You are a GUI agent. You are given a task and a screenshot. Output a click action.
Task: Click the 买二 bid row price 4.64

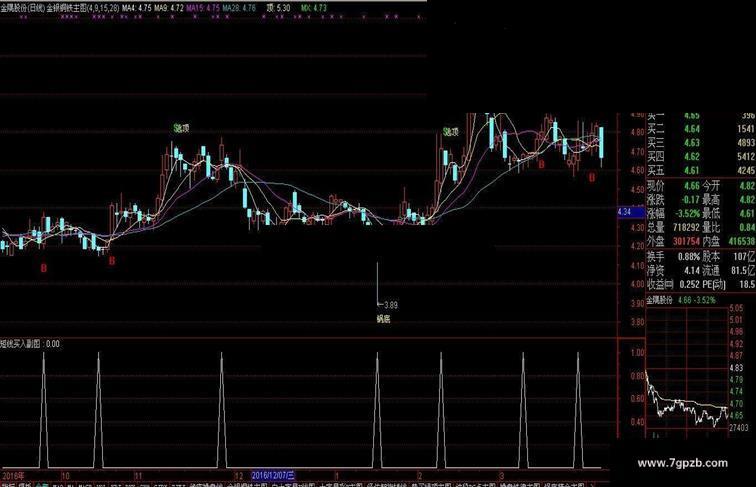(692, 129)
